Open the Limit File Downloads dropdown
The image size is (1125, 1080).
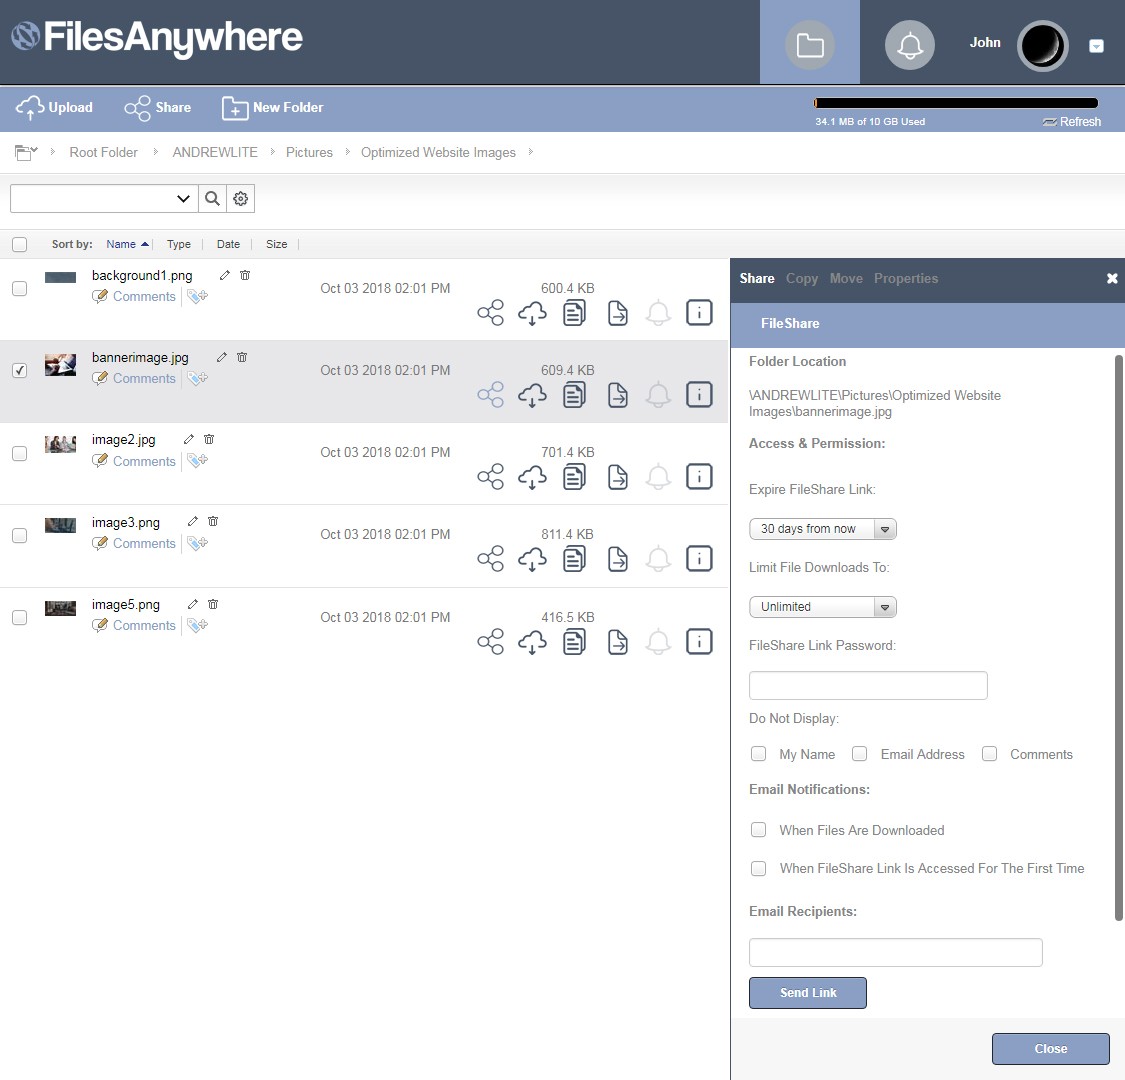(822, 606)
